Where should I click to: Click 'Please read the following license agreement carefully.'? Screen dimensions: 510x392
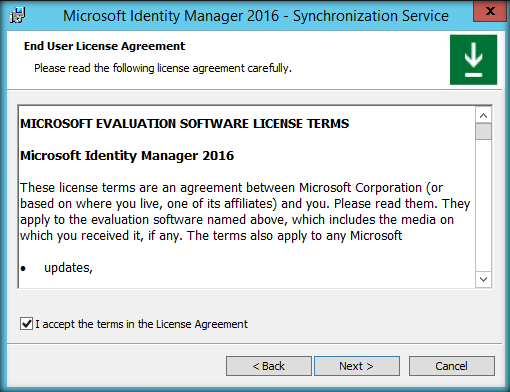click(x=163, y=68)
